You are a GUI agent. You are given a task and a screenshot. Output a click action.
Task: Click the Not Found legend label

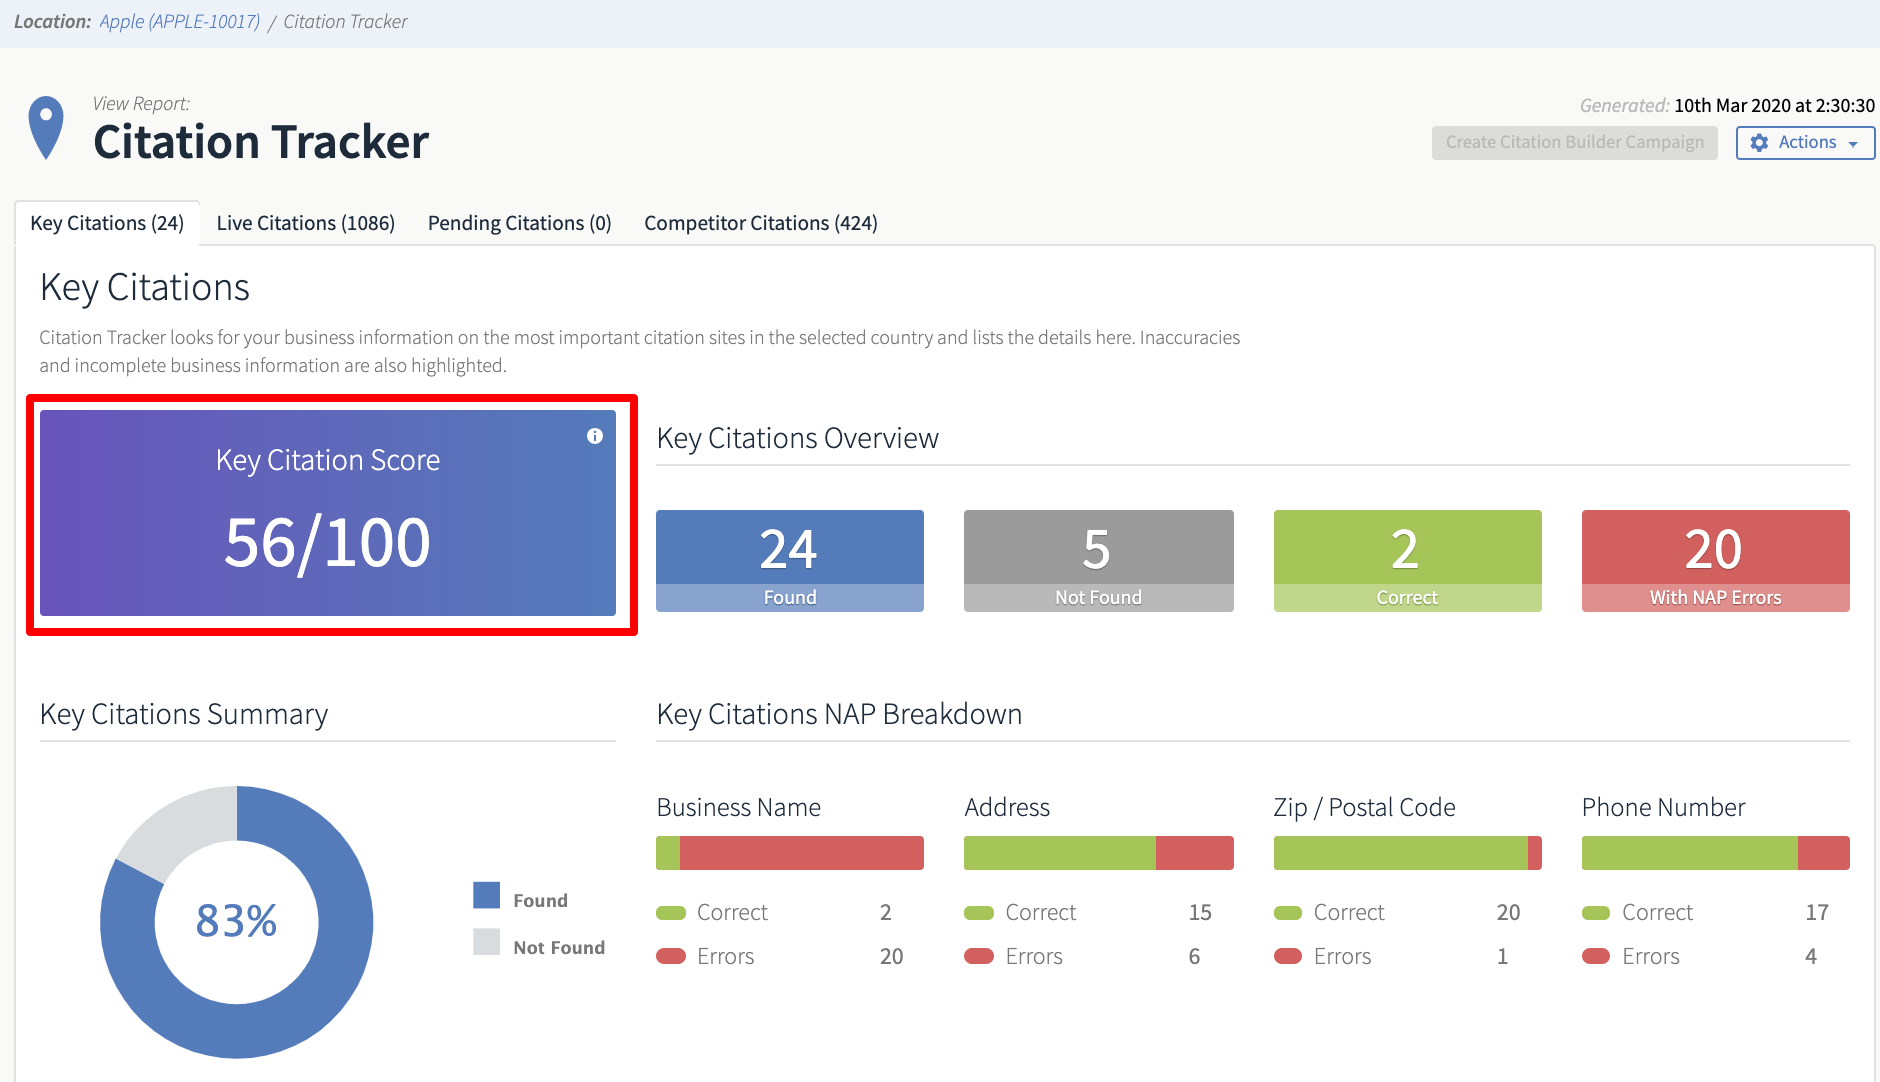[559, 948]
